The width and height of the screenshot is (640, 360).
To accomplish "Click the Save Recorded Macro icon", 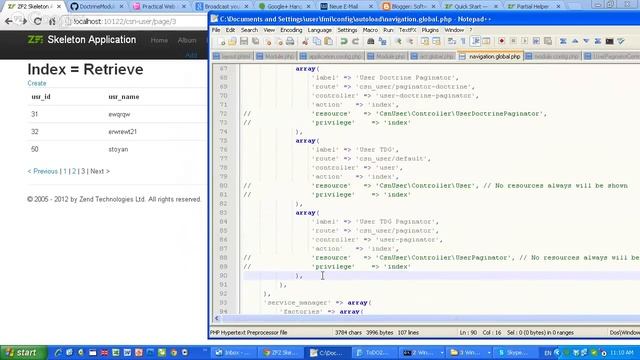I will pos(548,41).
